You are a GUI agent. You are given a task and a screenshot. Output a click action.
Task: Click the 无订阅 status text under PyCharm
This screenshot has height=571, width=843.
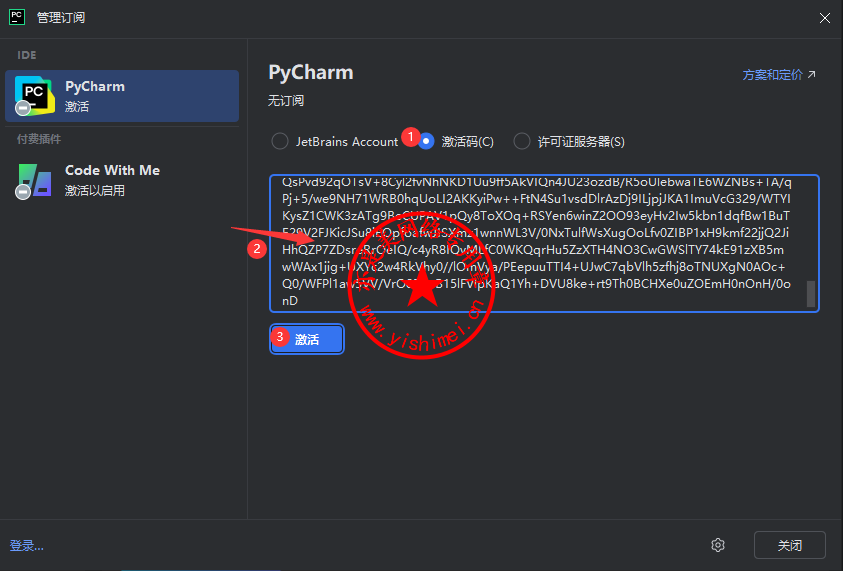tap(286, 101)
